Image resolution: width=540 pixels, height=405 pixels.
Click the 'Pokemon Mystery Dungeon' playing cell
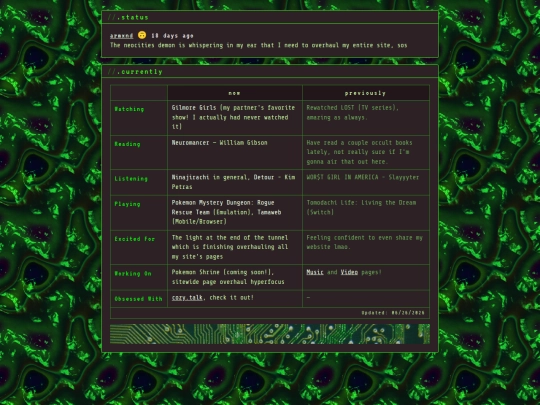point(235,212)
